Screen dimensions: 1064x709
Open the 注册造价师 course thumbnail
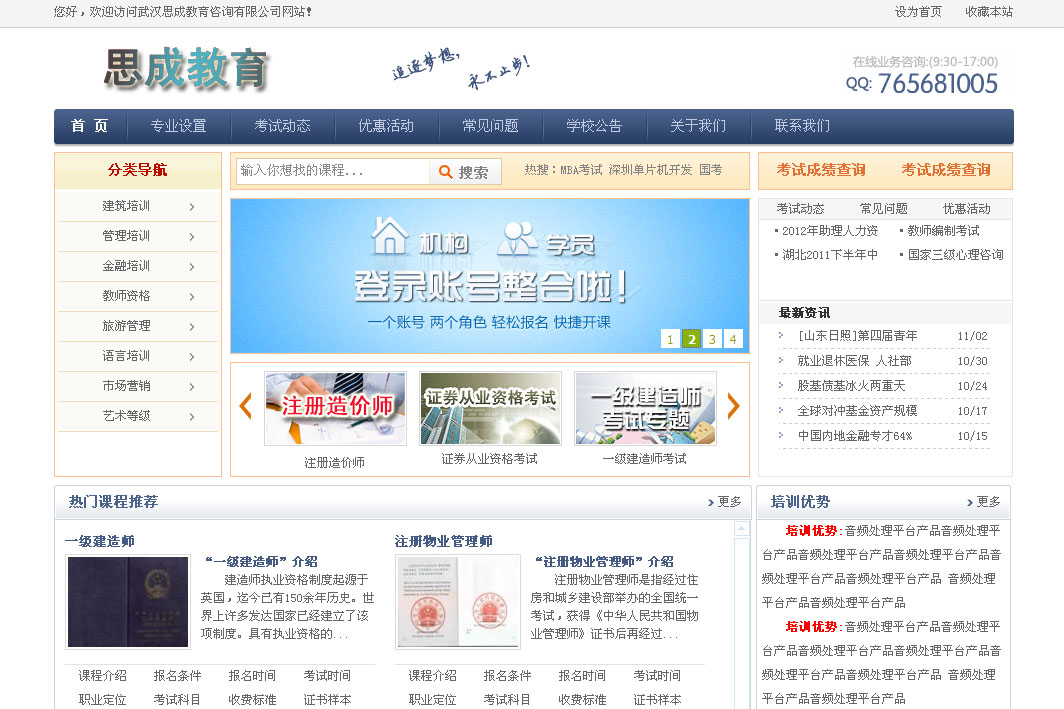pos(335,408)
